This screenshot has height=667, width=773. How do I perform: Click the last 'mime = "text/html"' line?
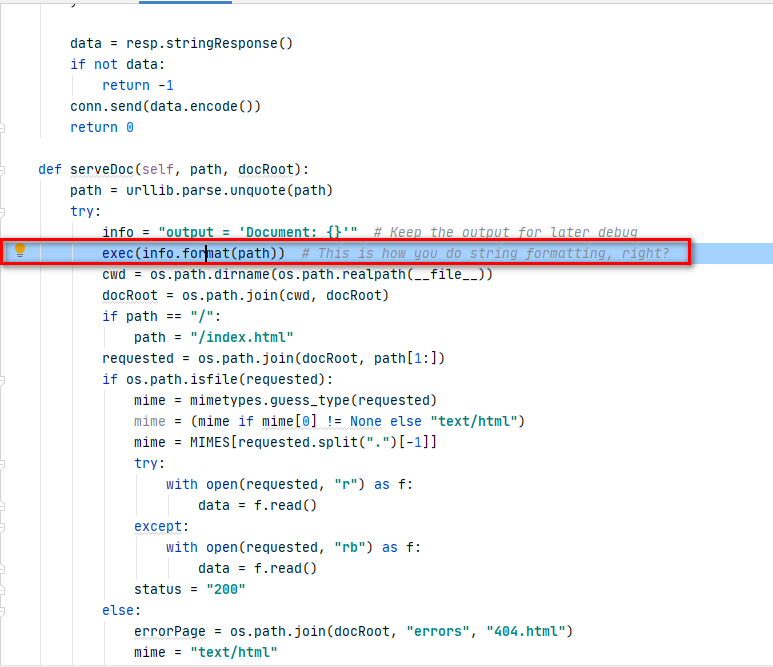[x=206, y=653]
